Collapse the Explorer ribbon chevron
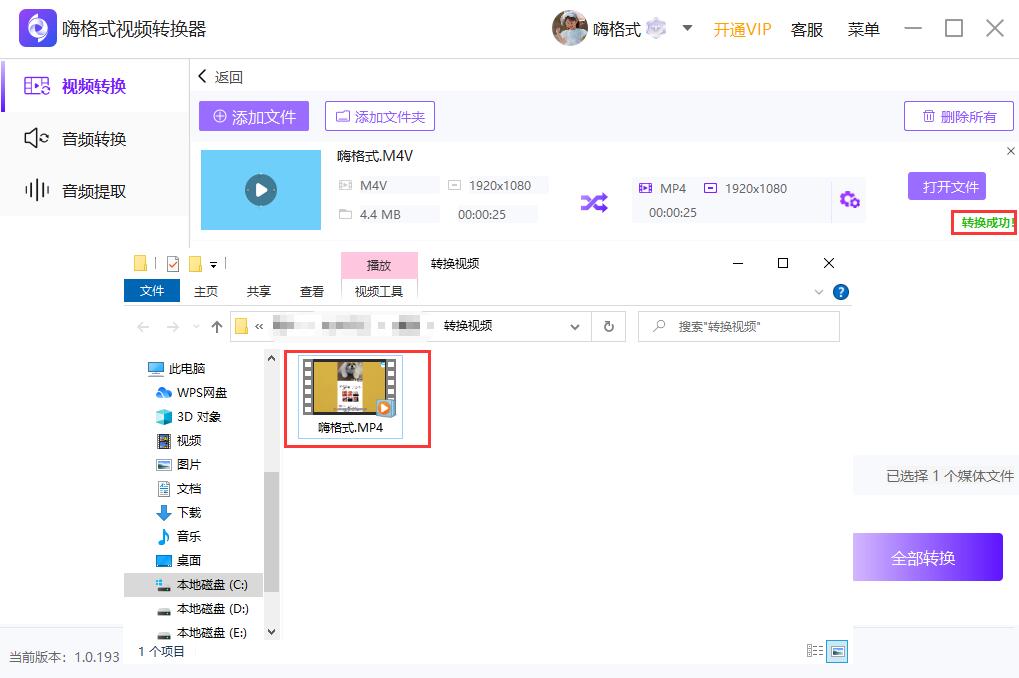This screenshot has width=1019, height=678. pos(818,293)
